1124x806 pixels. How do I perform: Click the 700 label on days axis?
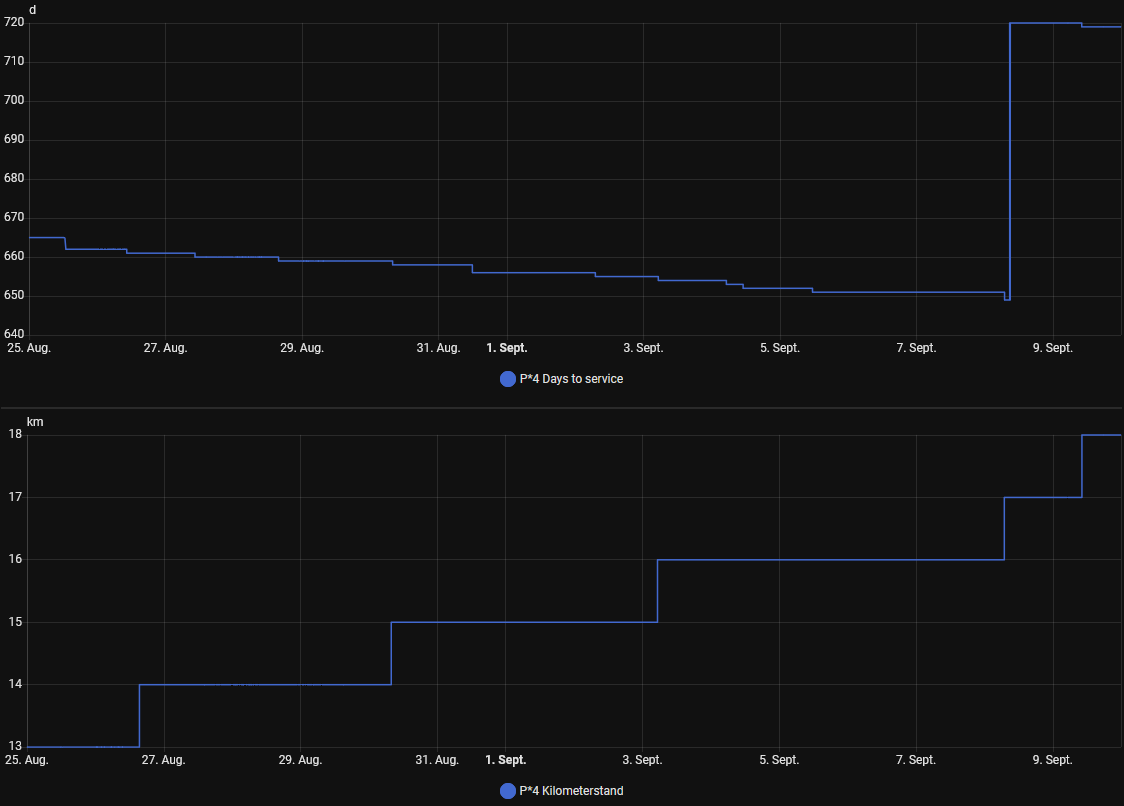click(x=14, y=100)
